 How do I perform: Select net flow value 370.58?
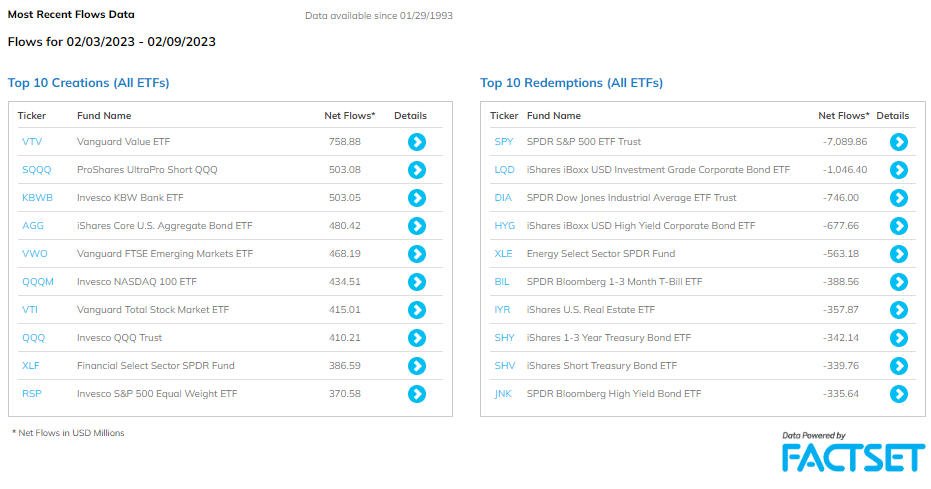(345, 393)
